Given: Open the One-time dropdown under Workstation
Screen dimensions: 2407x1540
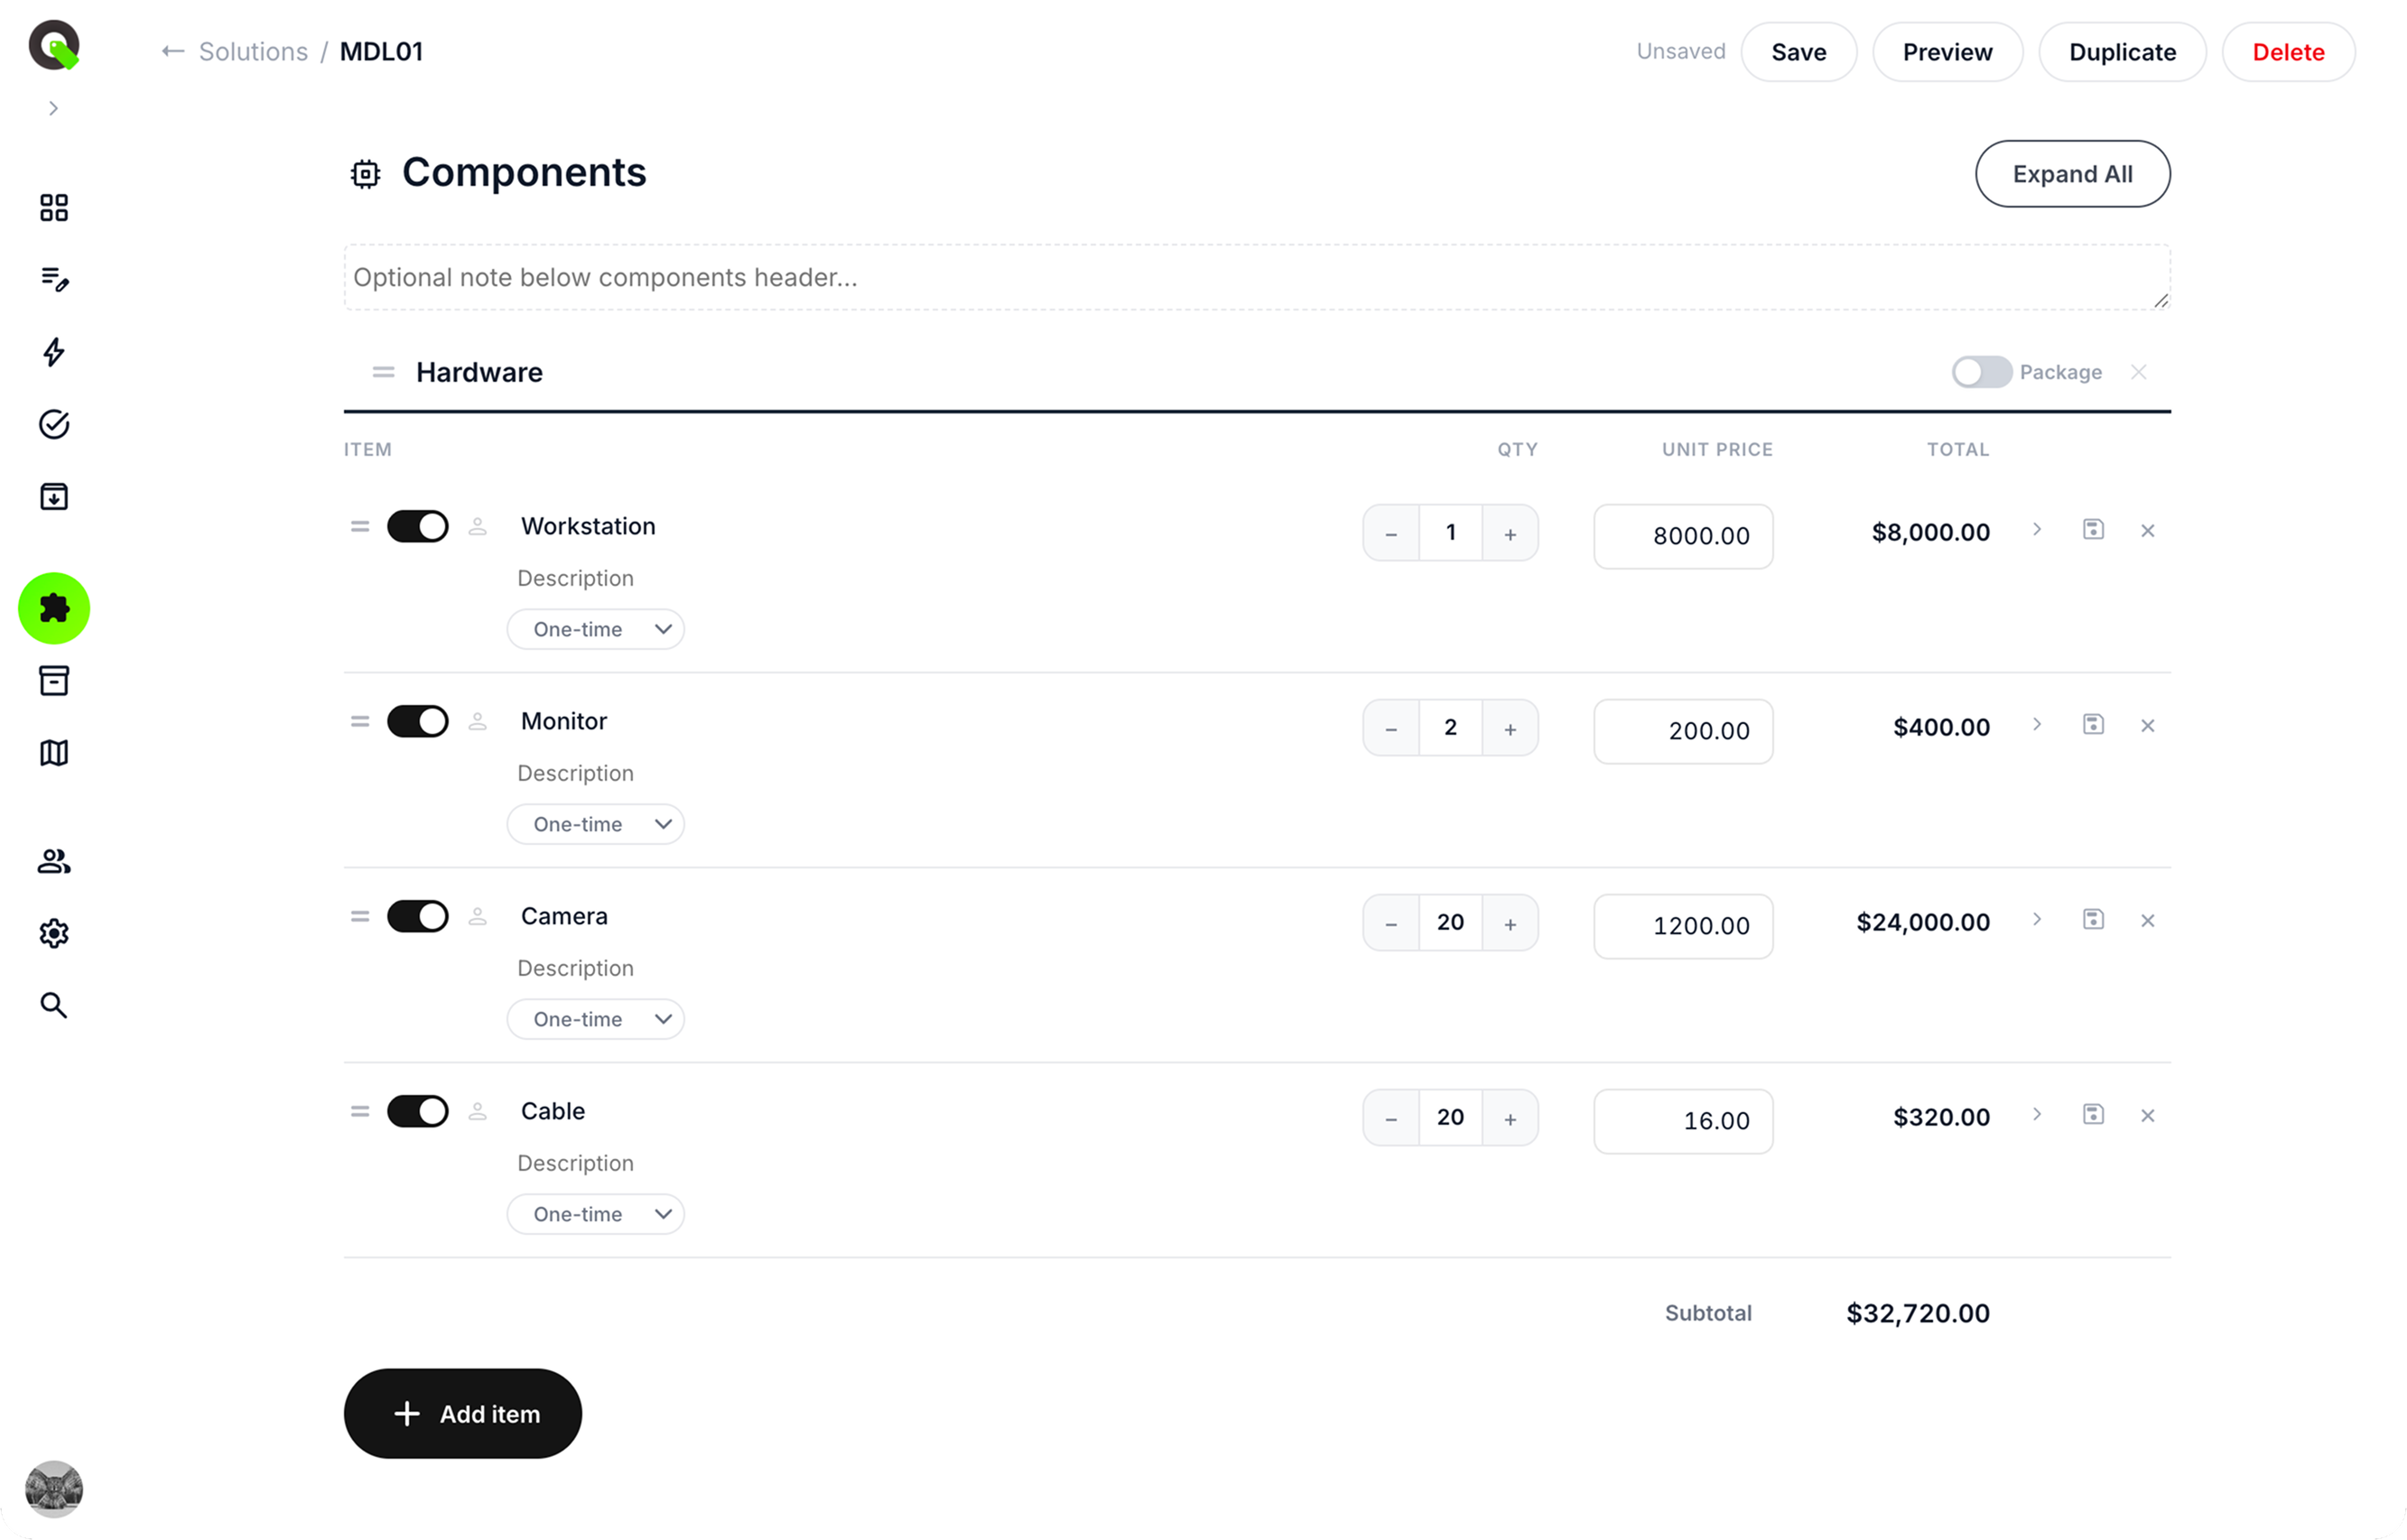Looking at the screenshot, I should pyautogui.click(x=596, y=628).
